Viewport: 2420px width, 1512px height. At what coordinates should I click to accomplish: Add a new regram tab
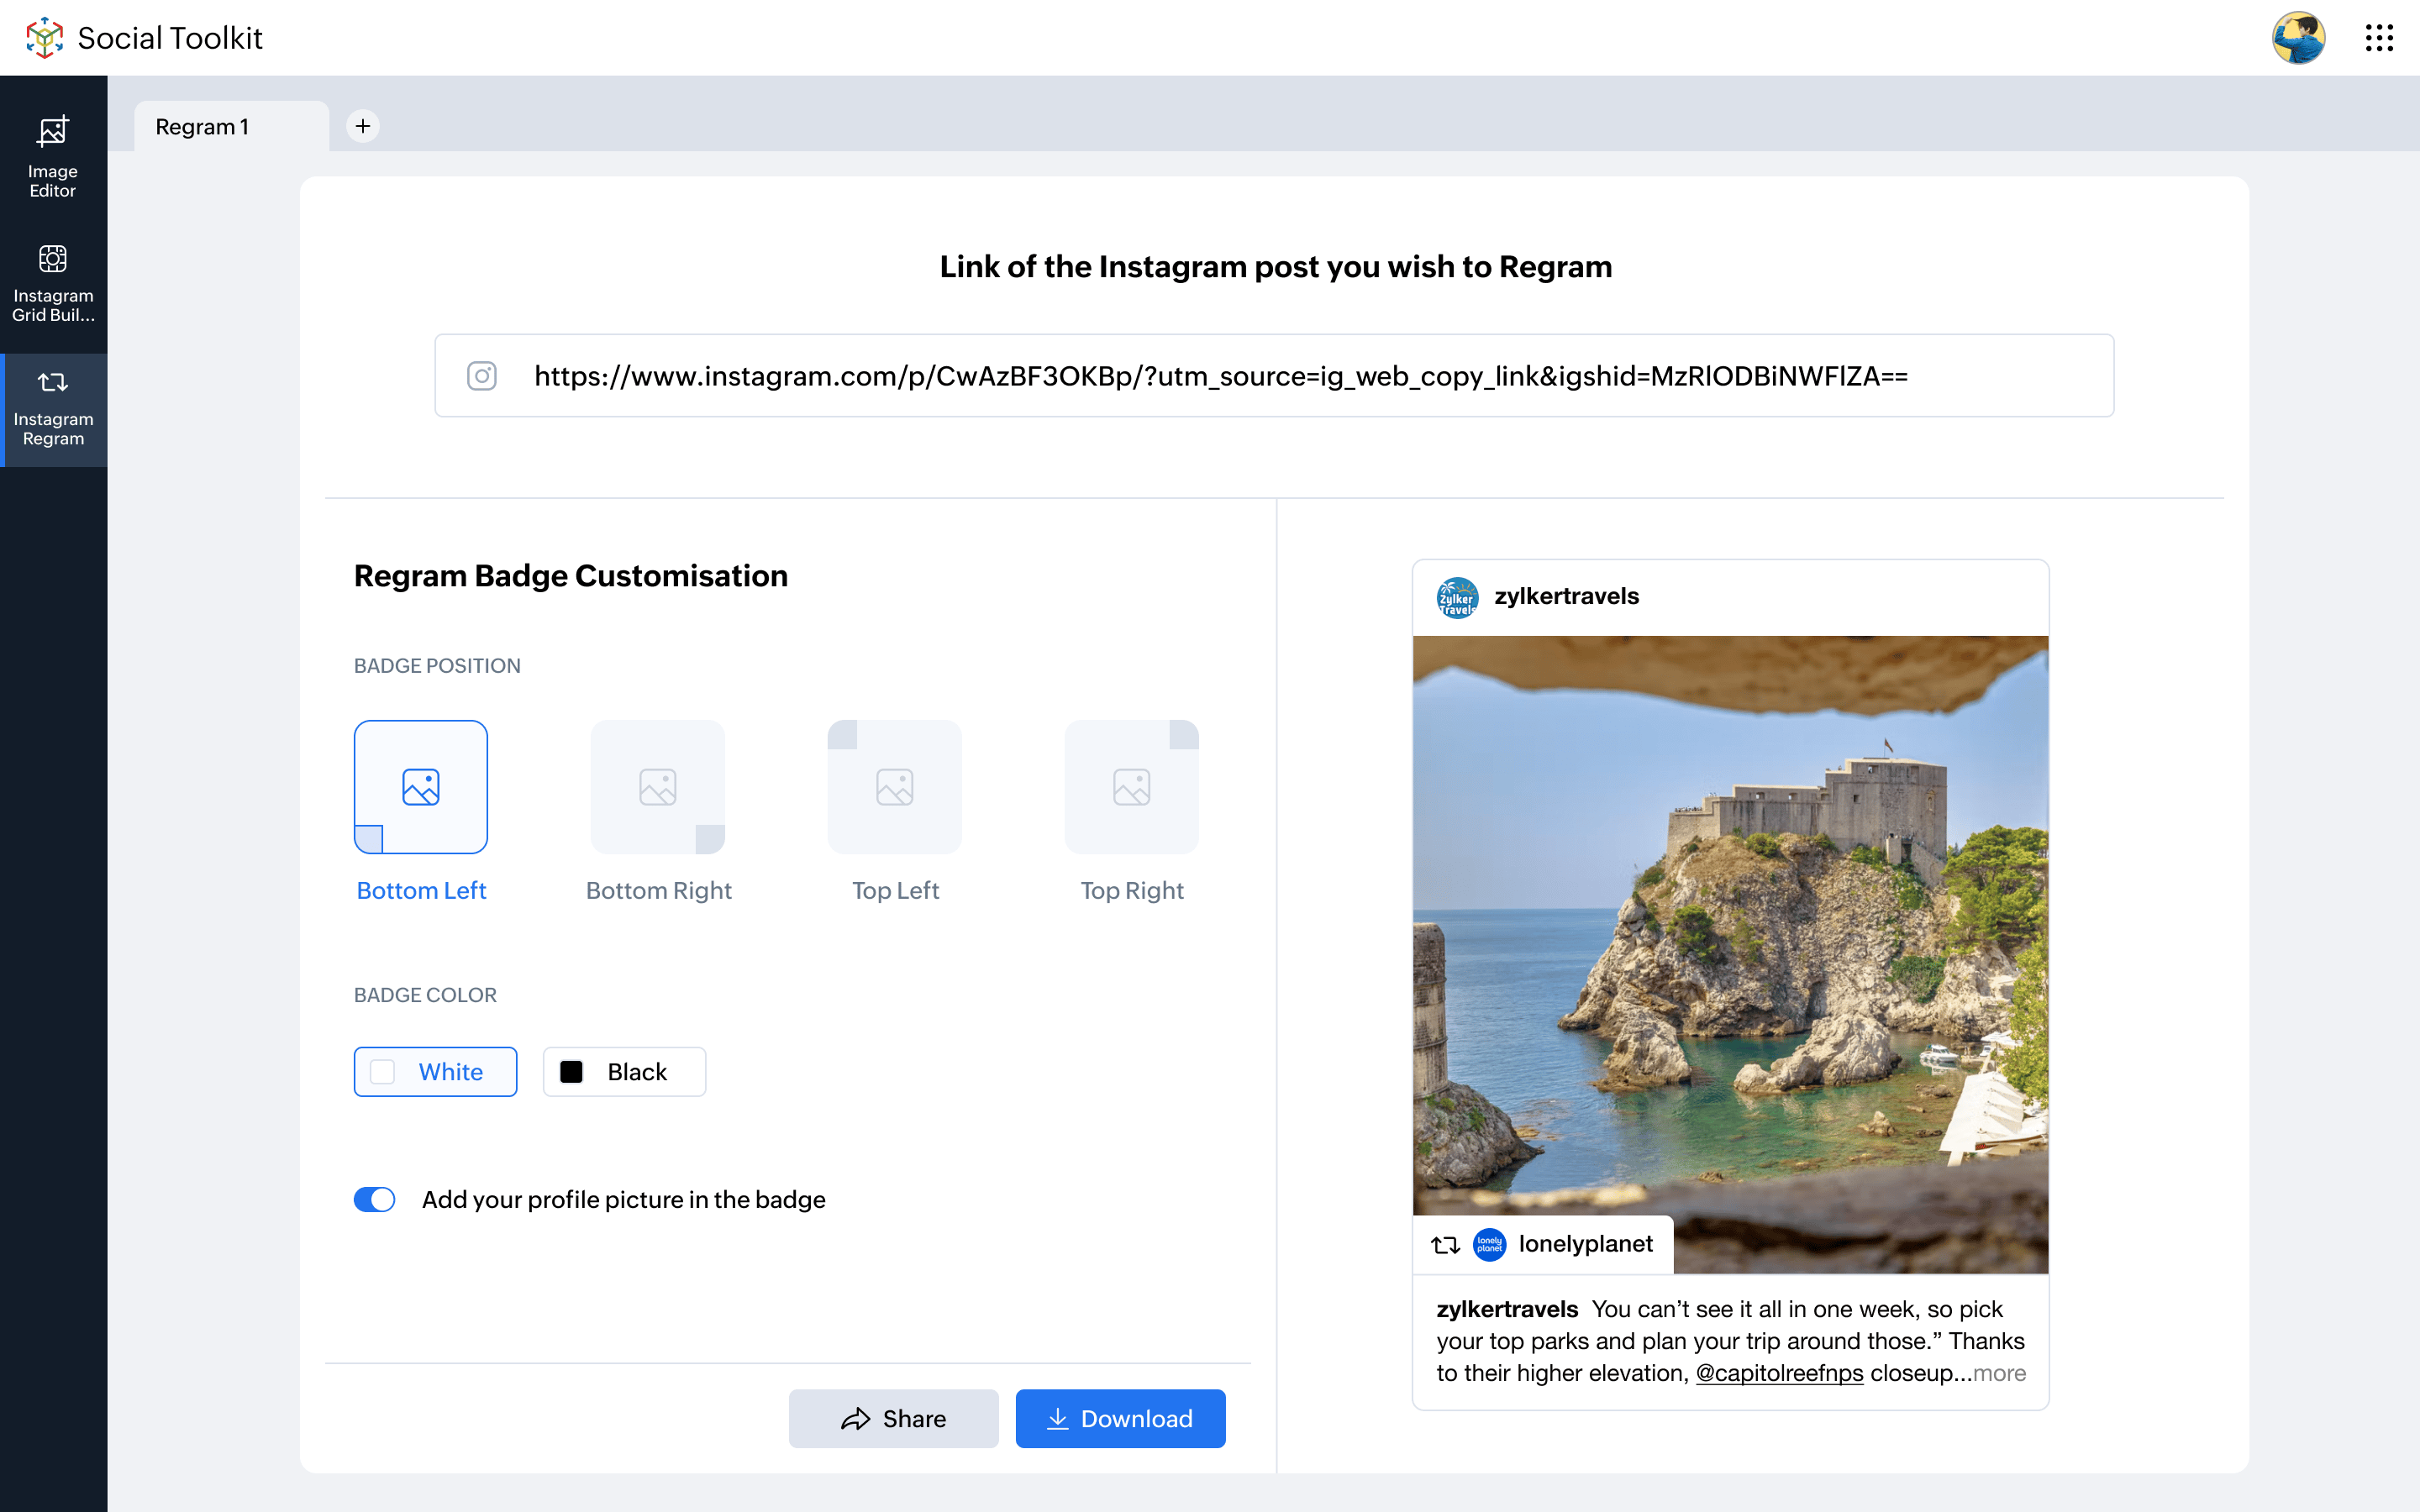363,126
